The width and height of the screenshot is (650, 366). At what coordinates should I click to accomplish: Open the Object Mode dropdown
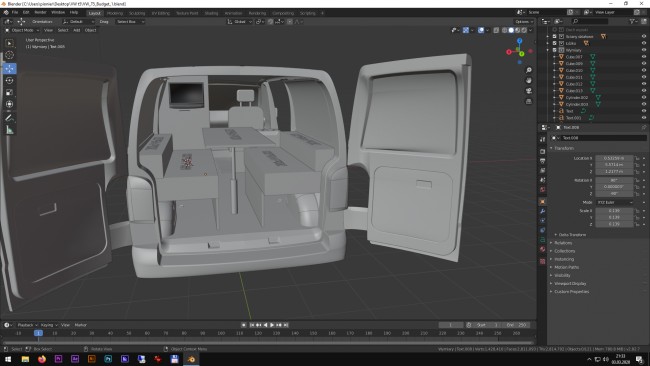(x=22, y=30)
